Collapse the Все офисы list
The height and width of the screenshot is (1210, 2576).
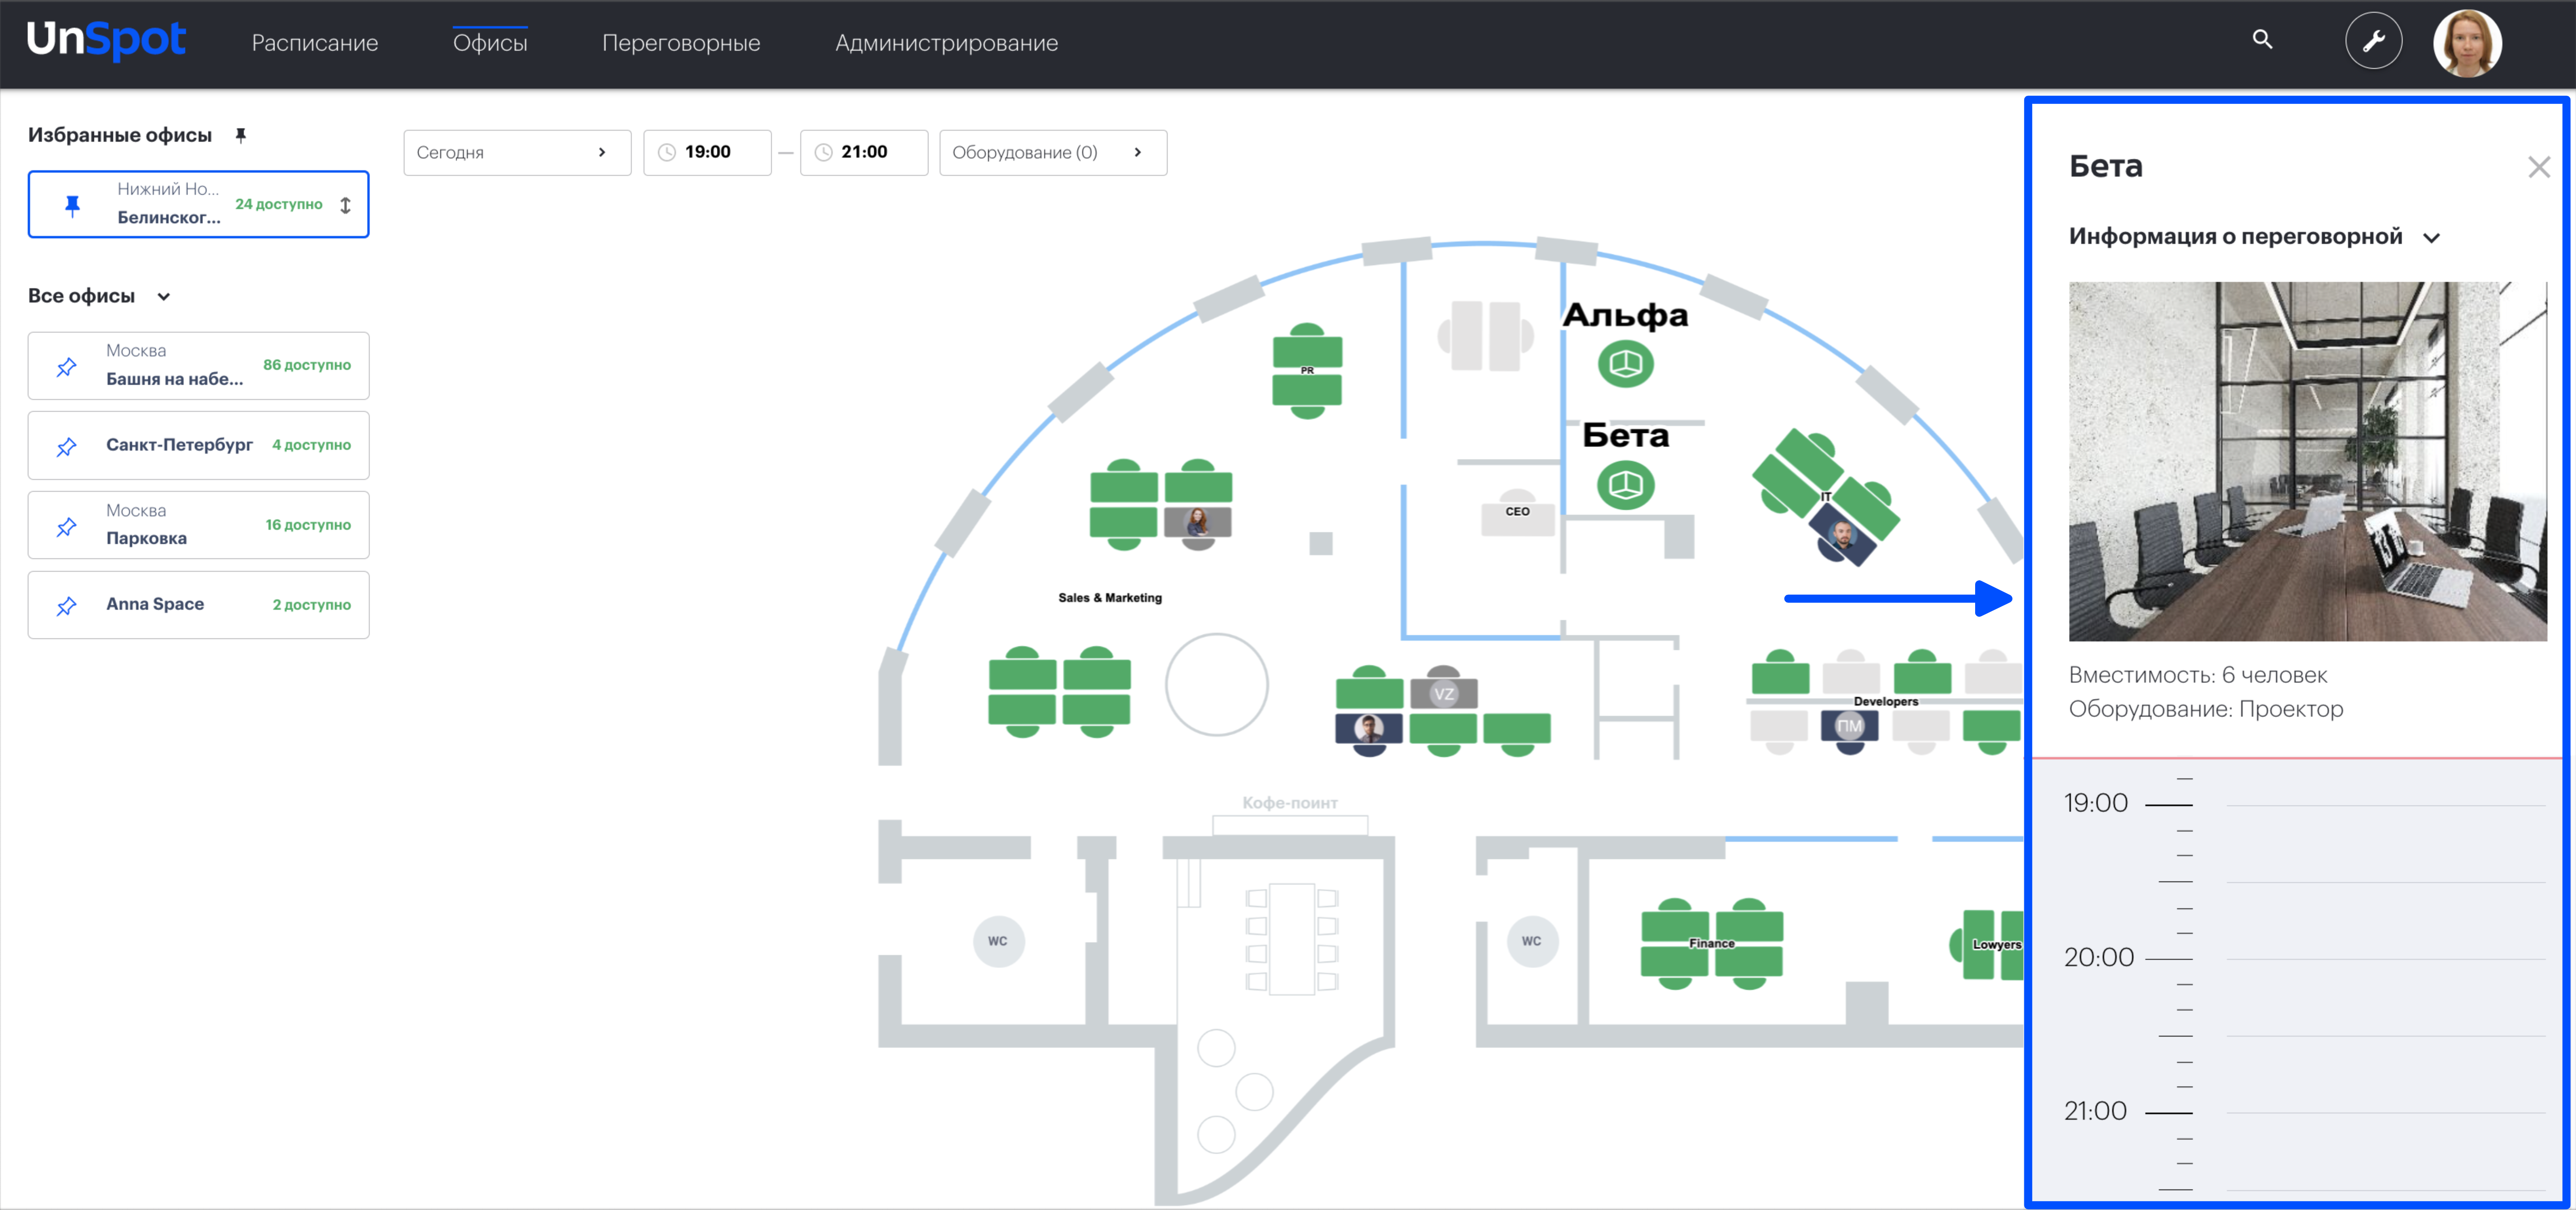pos(164,297)
